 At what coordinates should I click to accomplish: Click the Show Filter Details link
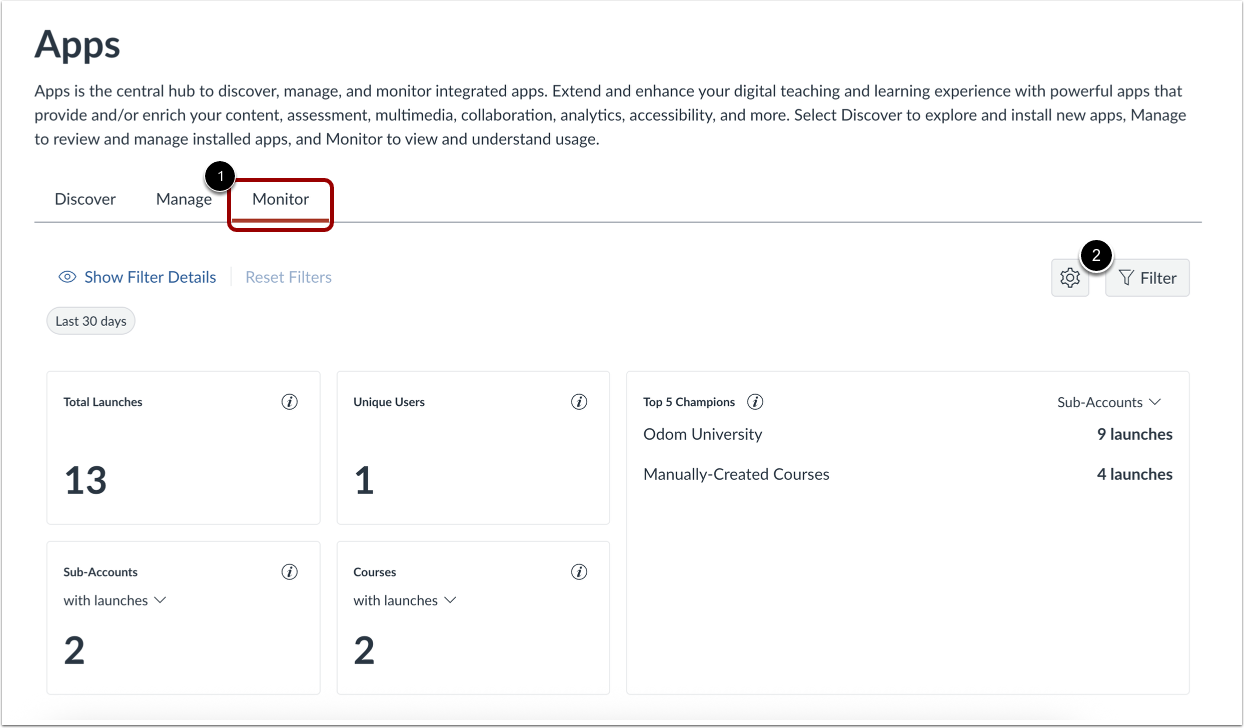tap(150, 276)
